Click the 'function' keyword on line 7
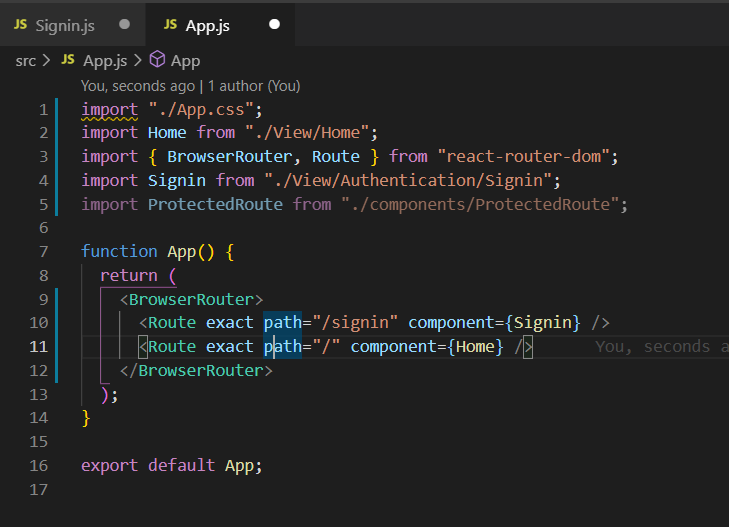Screen dimensions: 729x527 click(119, 251)
